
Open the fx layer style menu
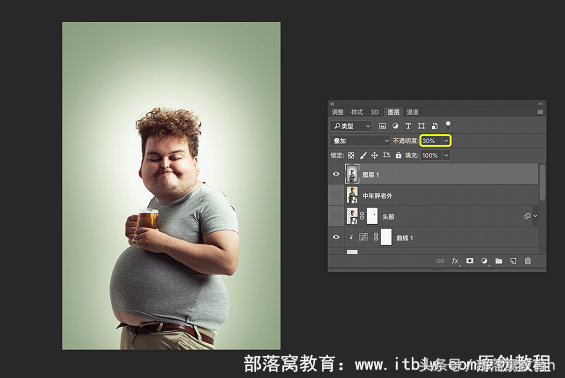[455, 261]
